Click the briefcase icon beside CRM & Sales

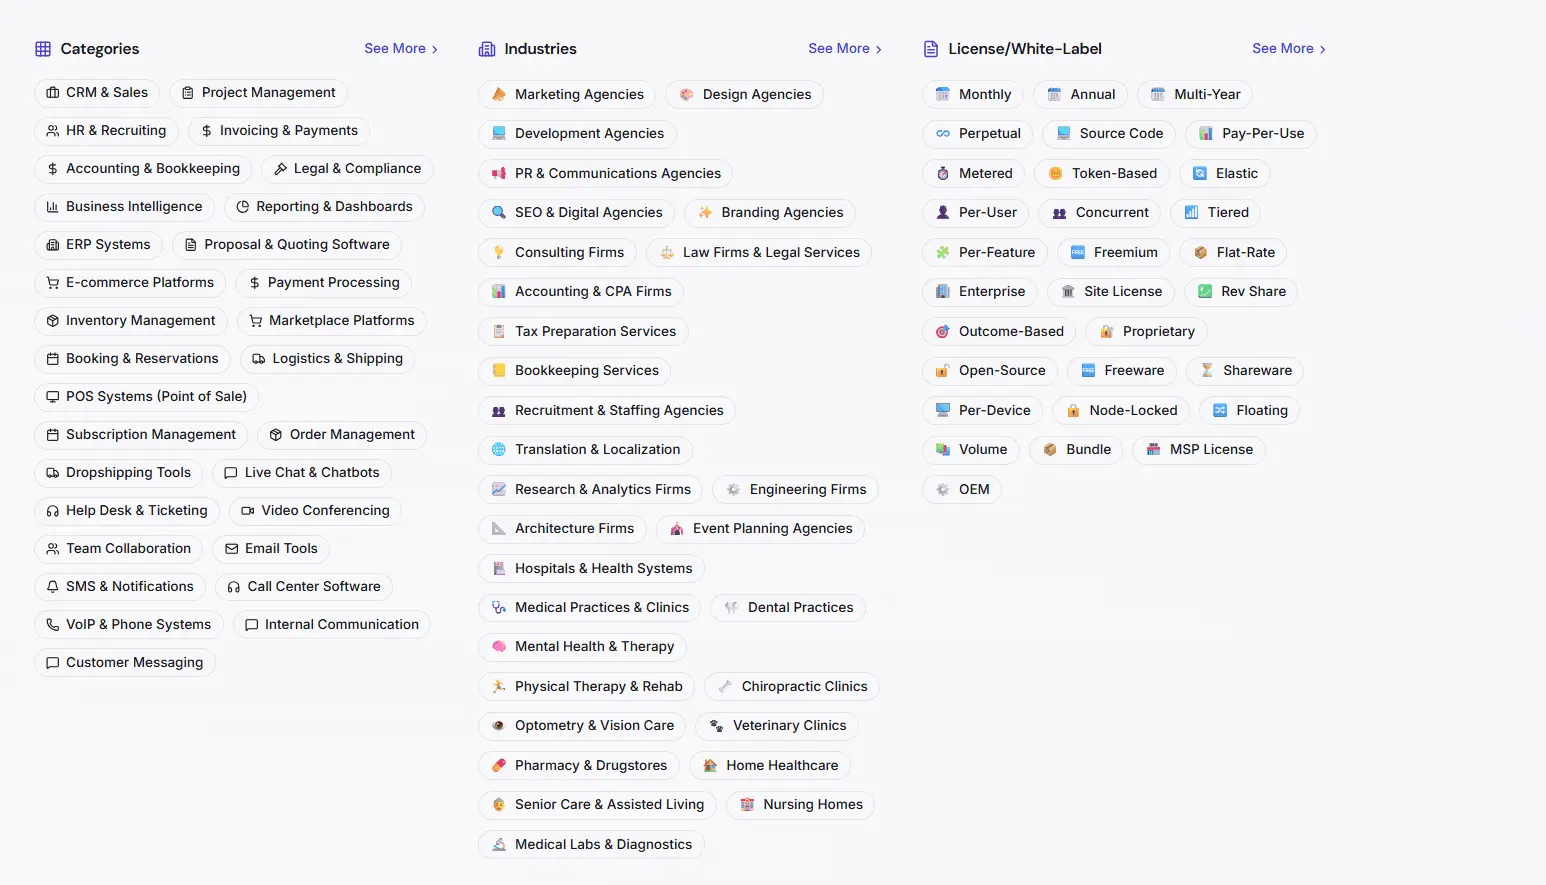coord(53,92)
